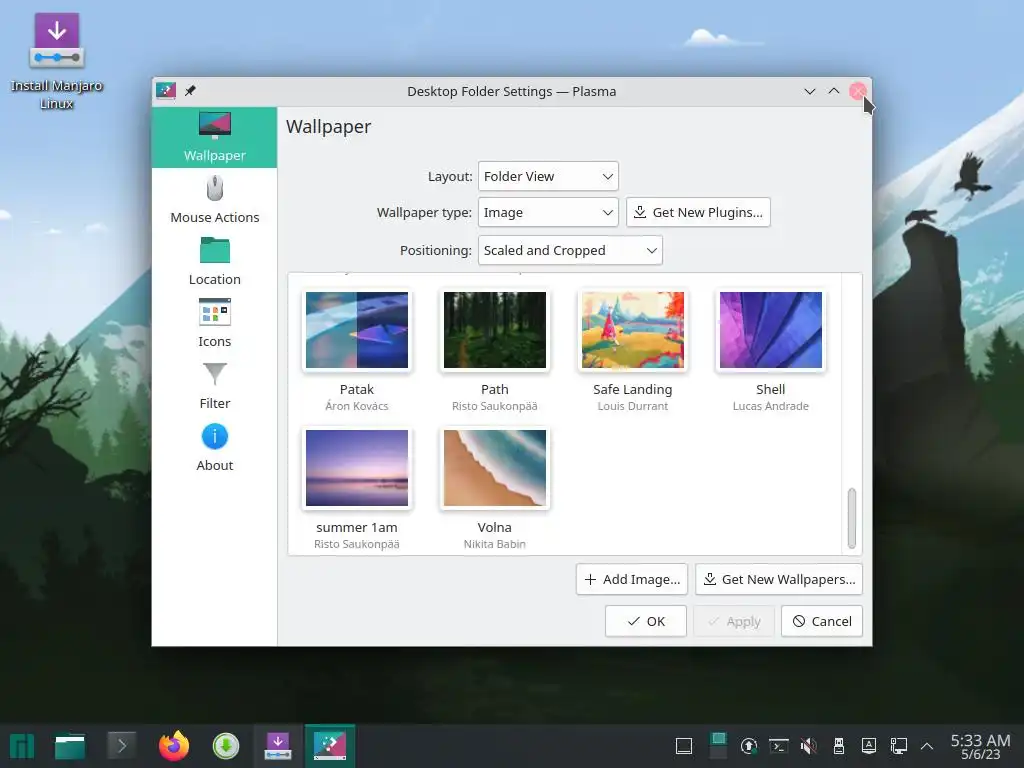Expand the Positioning dropdown
This screenshot has width=1024, height=768.
pos(570,250)
